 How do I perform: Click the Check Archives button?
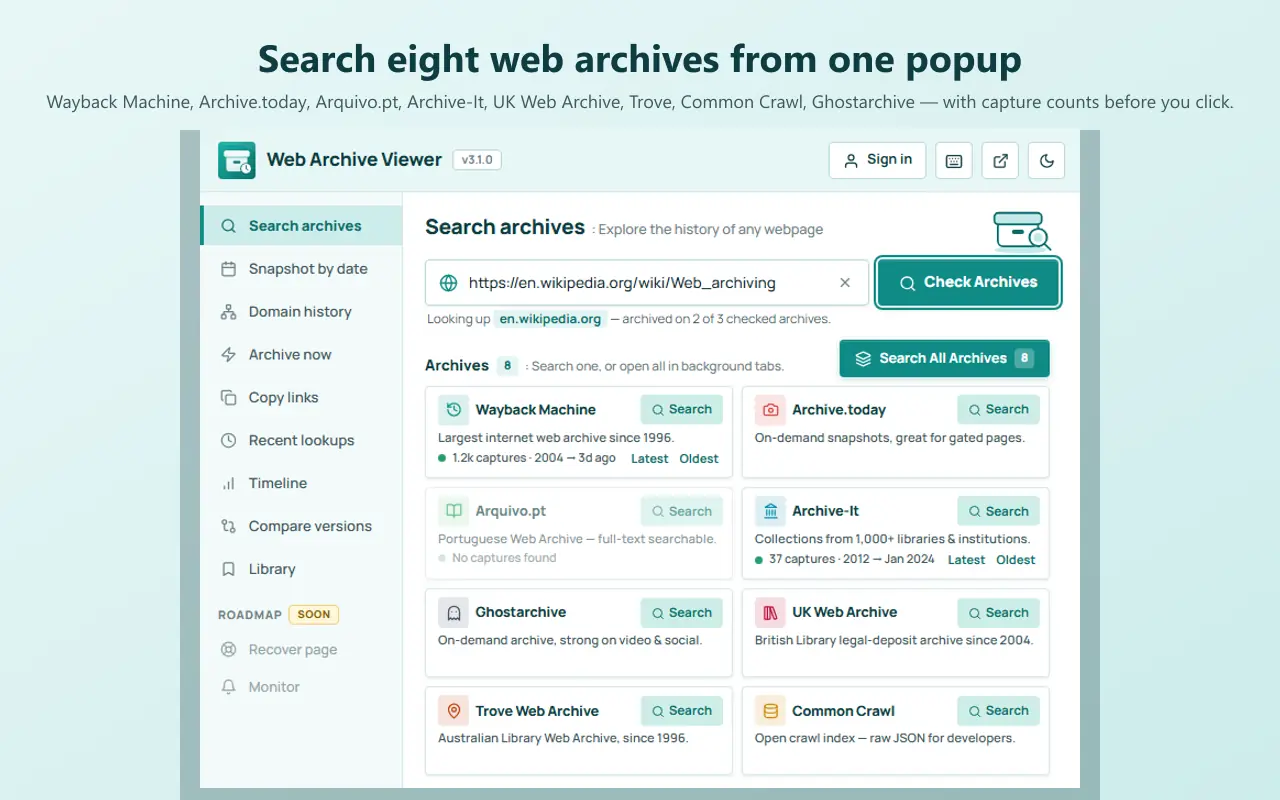(968, 283)
